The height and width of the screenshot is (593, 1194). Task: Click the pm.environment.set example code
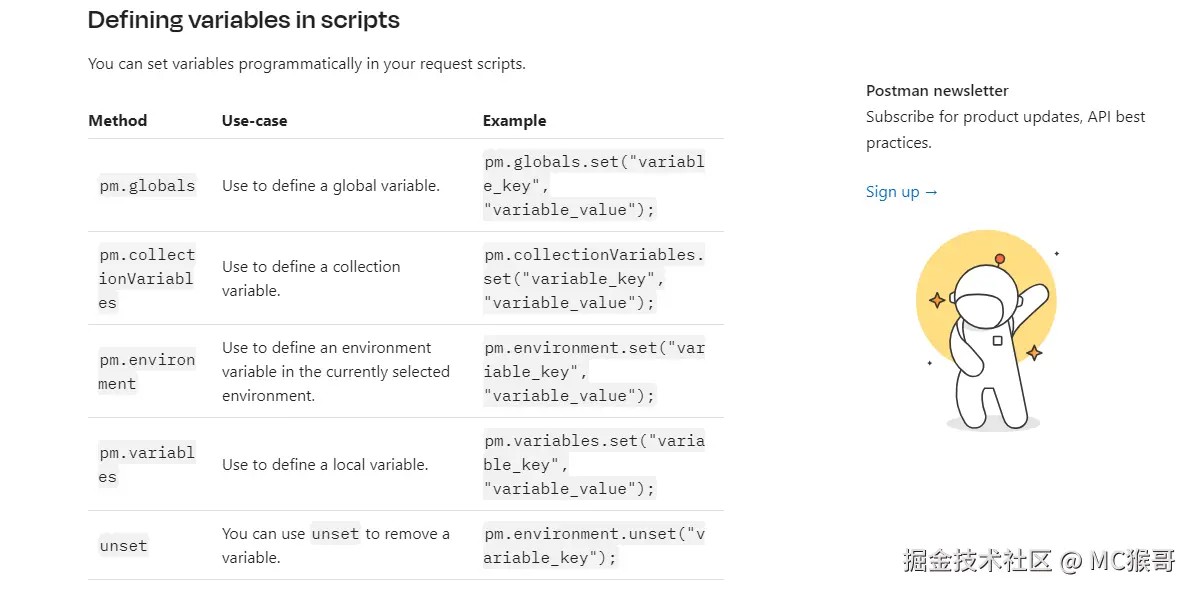coord(594,372)
